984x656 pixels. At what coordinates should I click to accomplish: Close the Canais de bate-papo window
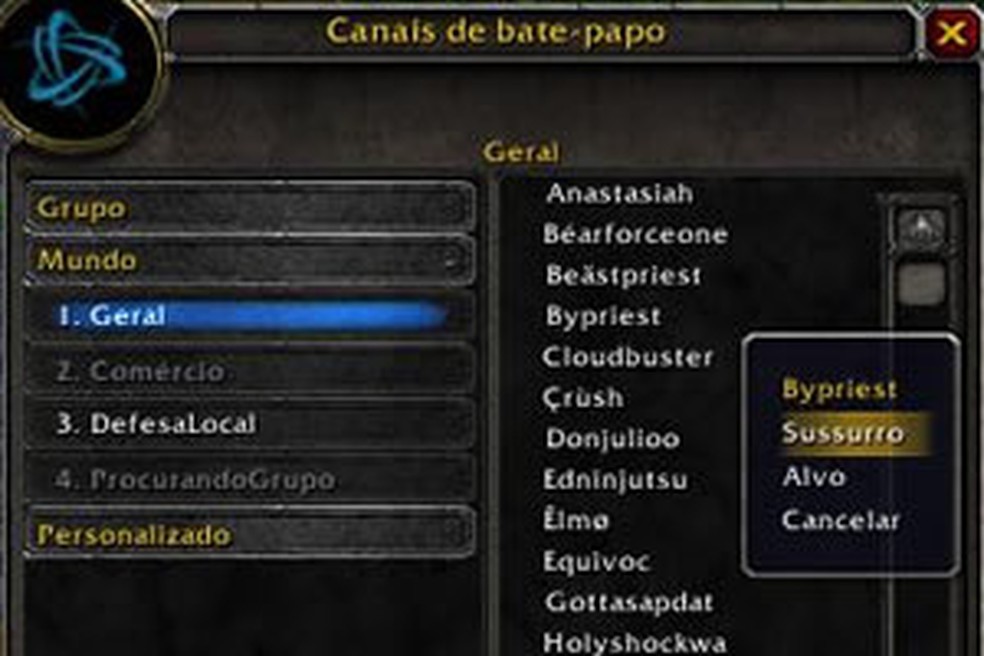click(x=952, y=31)
